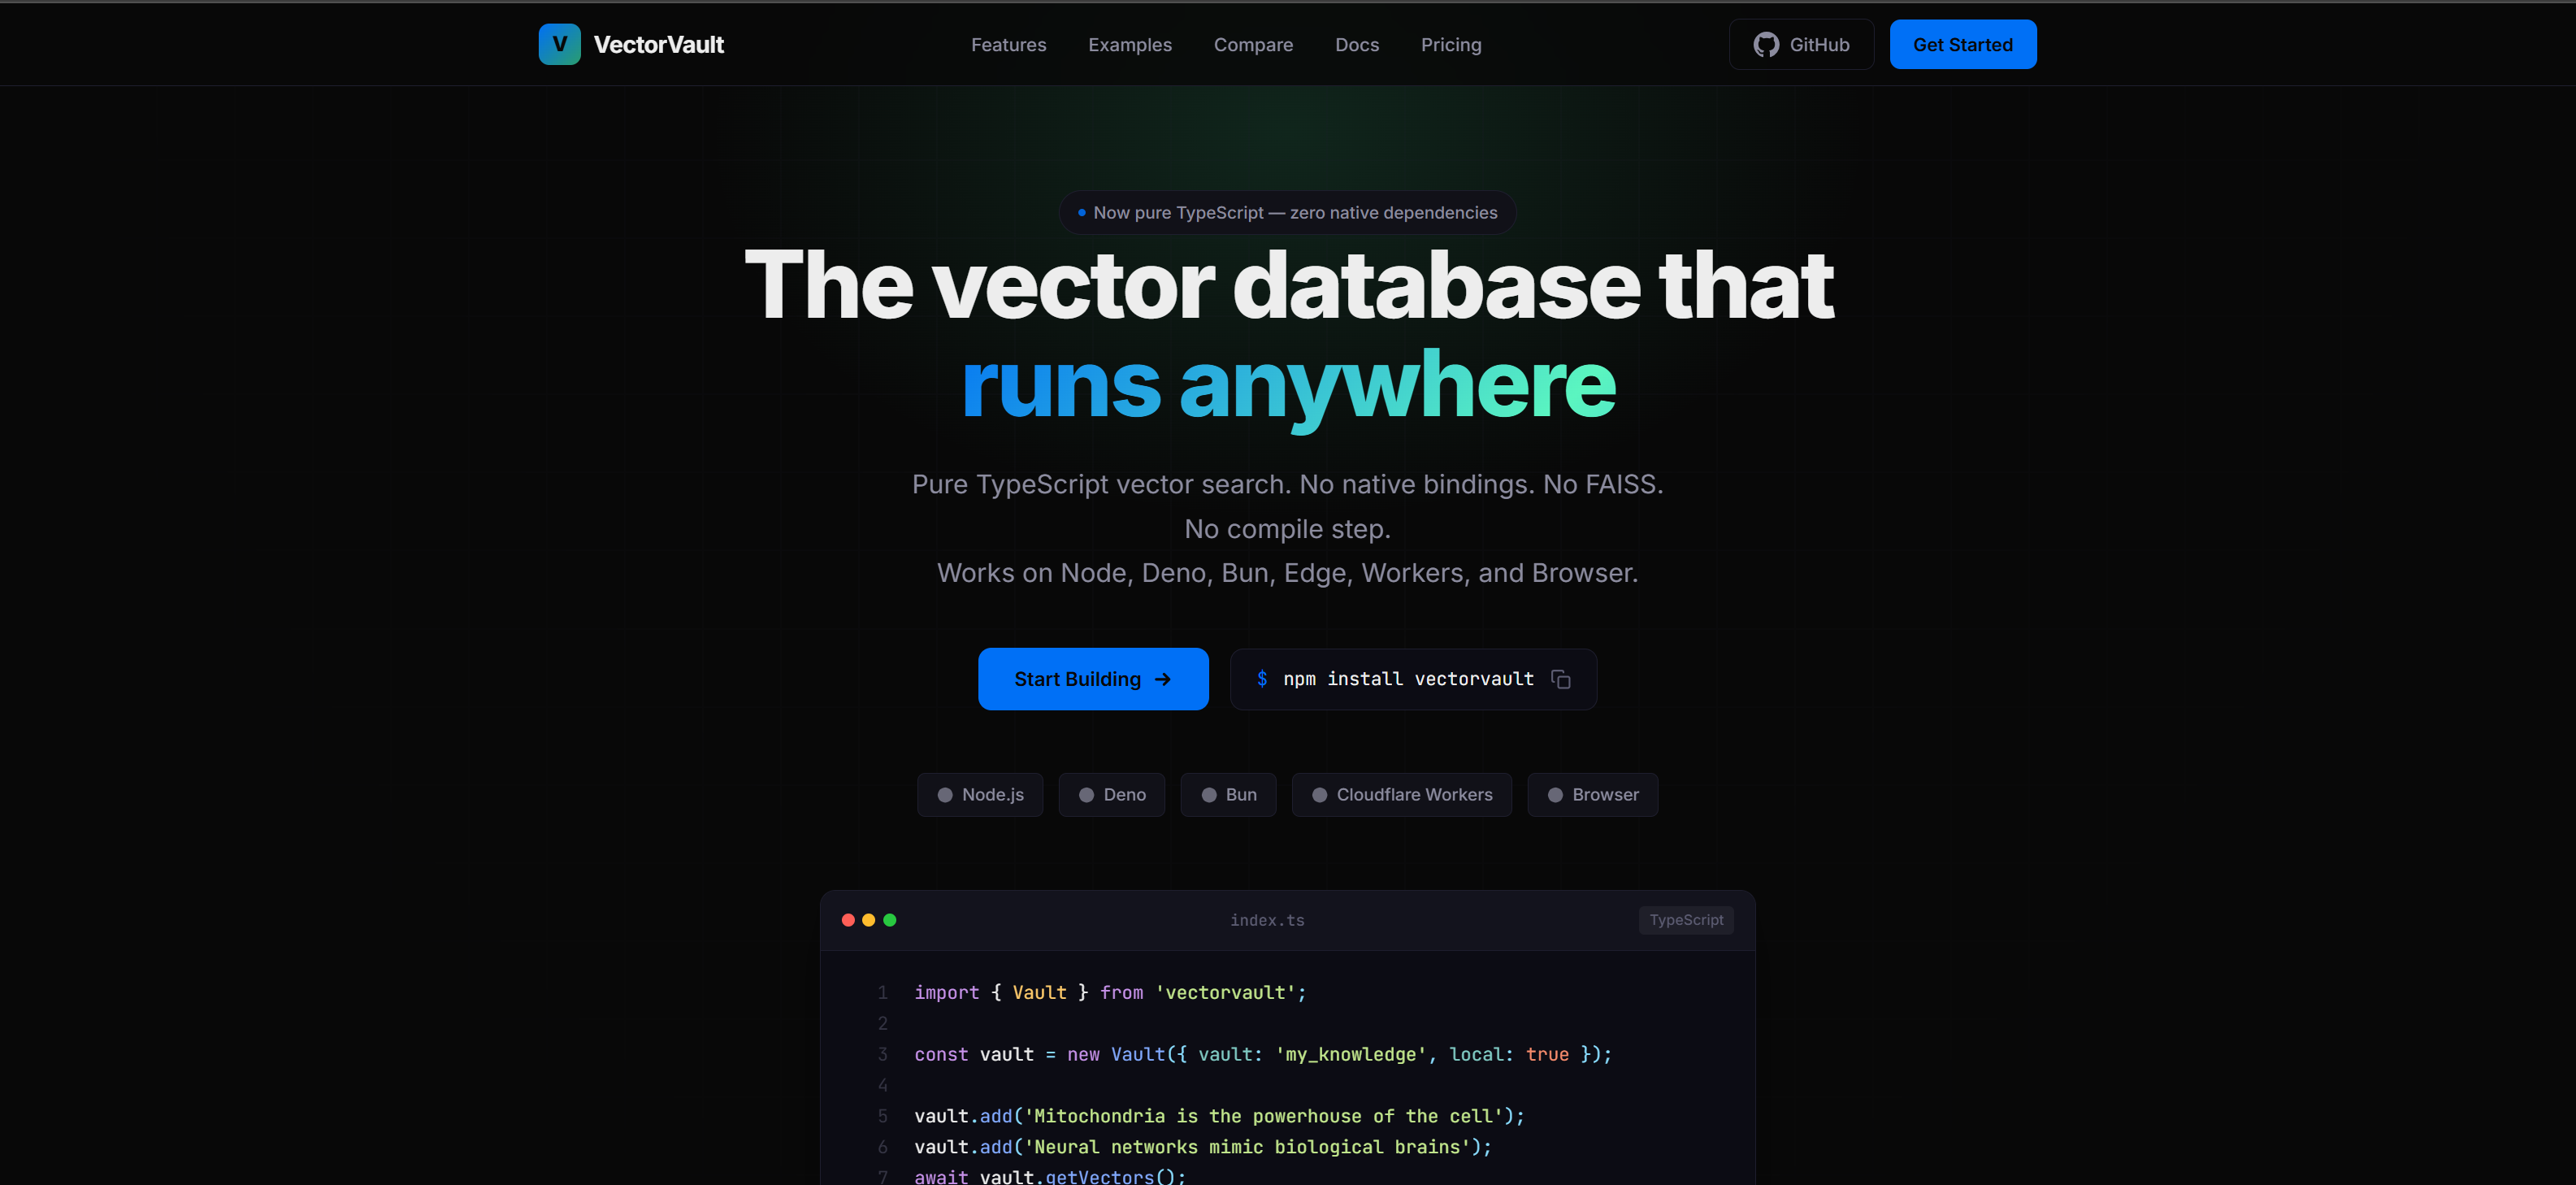2576x1185 pixels.
Task: Click the yellow traffic light on code window
Action: [x=869, y=919]
